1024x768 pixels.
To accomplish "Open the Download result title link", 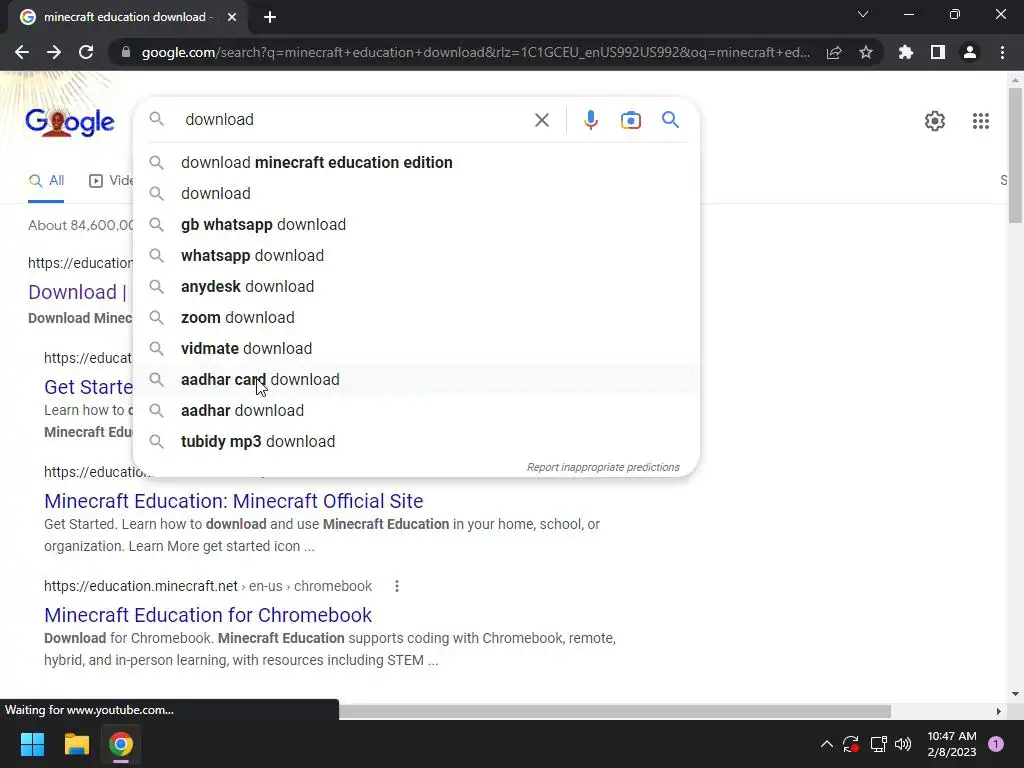I will click(x=78, y=292).
